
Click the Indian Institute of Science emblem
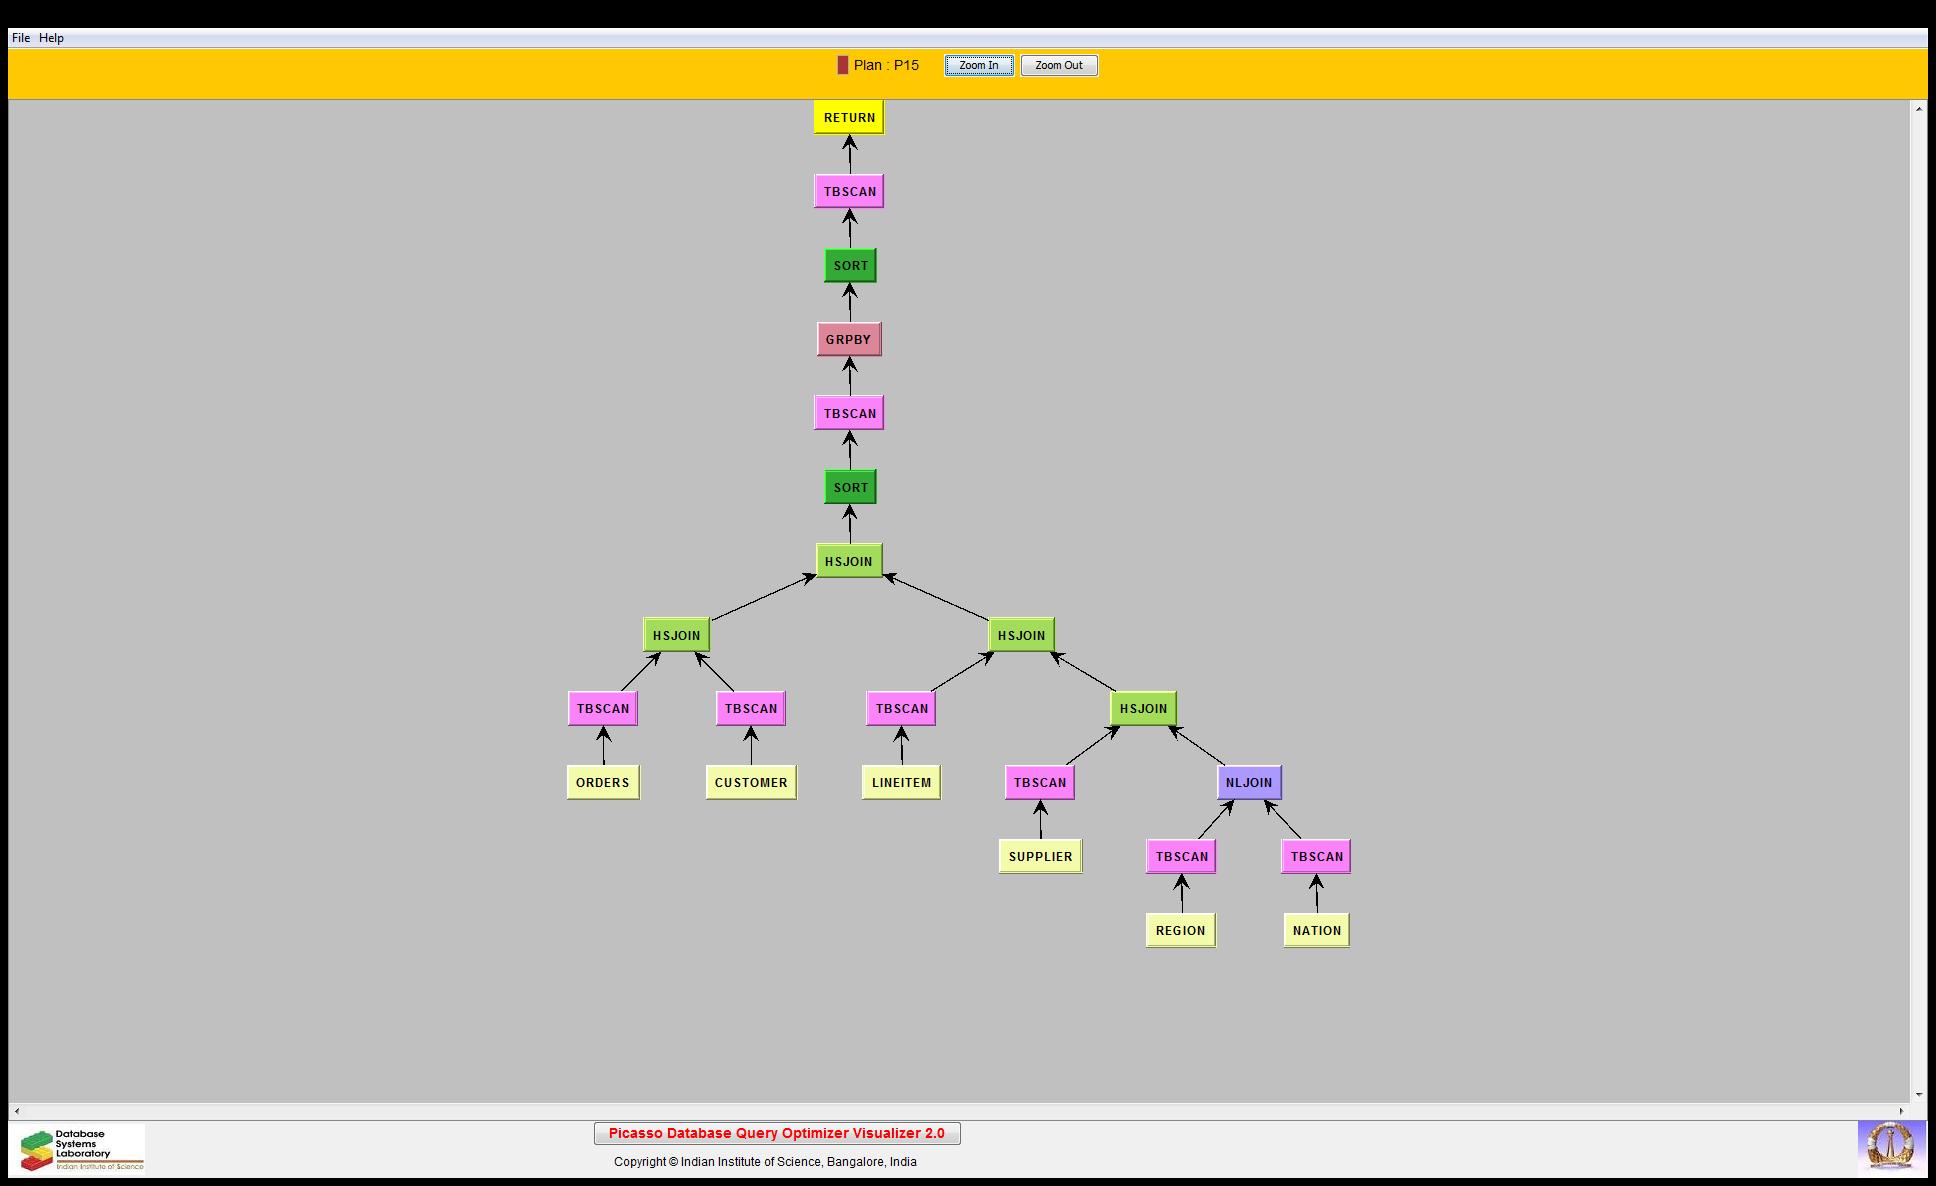[x=1891, y=1148]
